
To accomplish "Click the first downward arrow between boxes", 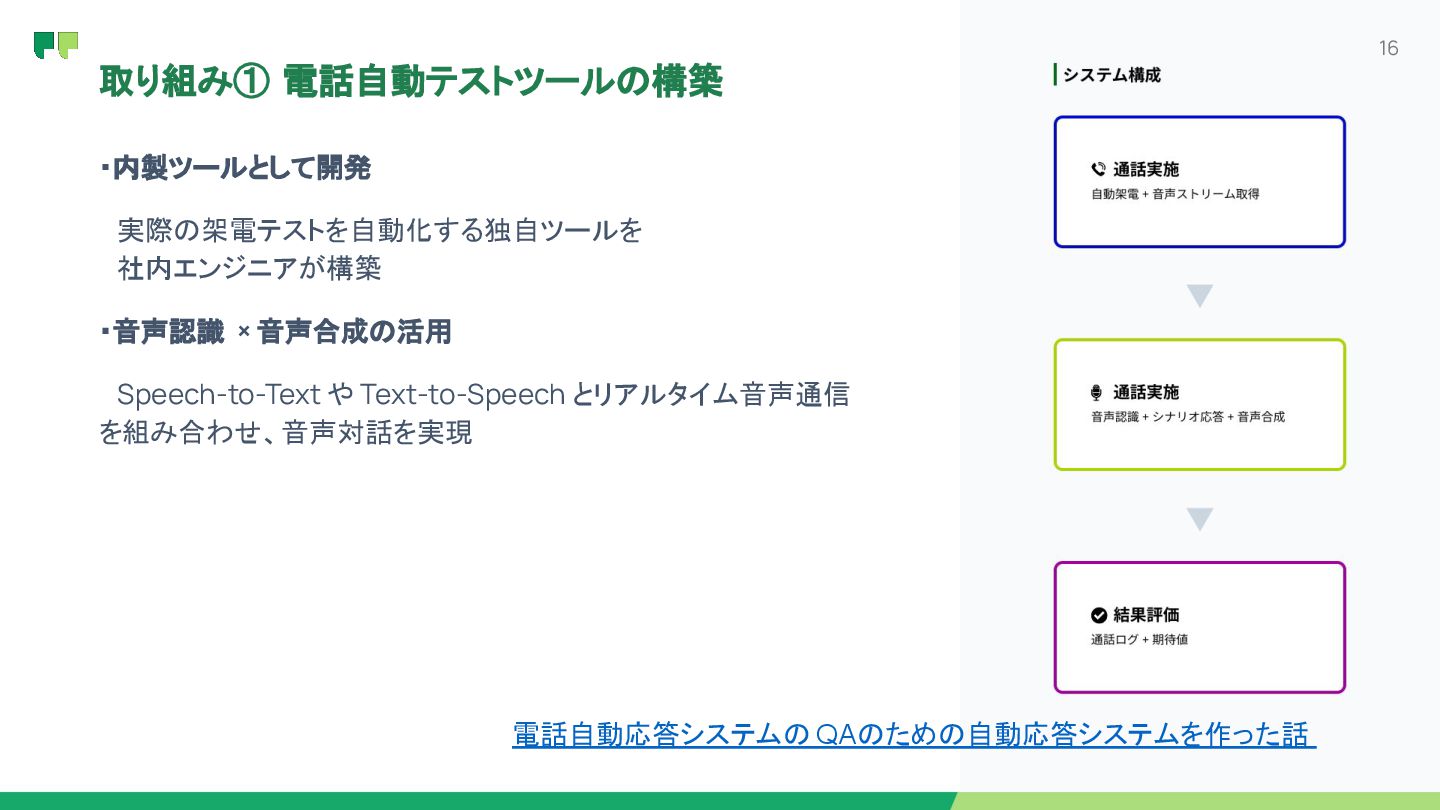I will [x=1199, y=296].
